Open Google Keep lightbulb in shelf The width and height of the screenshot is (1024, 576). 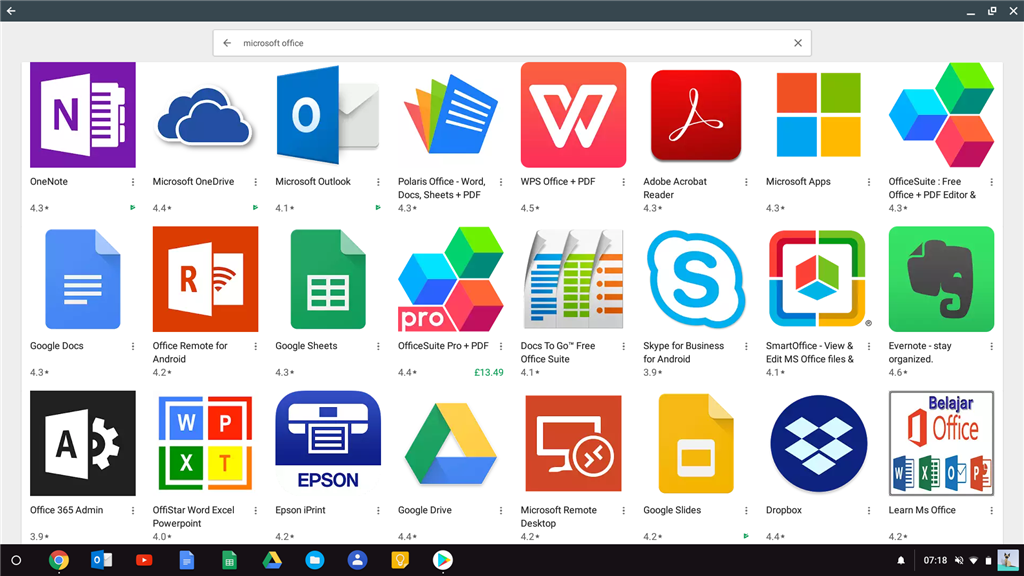point(400,560)
